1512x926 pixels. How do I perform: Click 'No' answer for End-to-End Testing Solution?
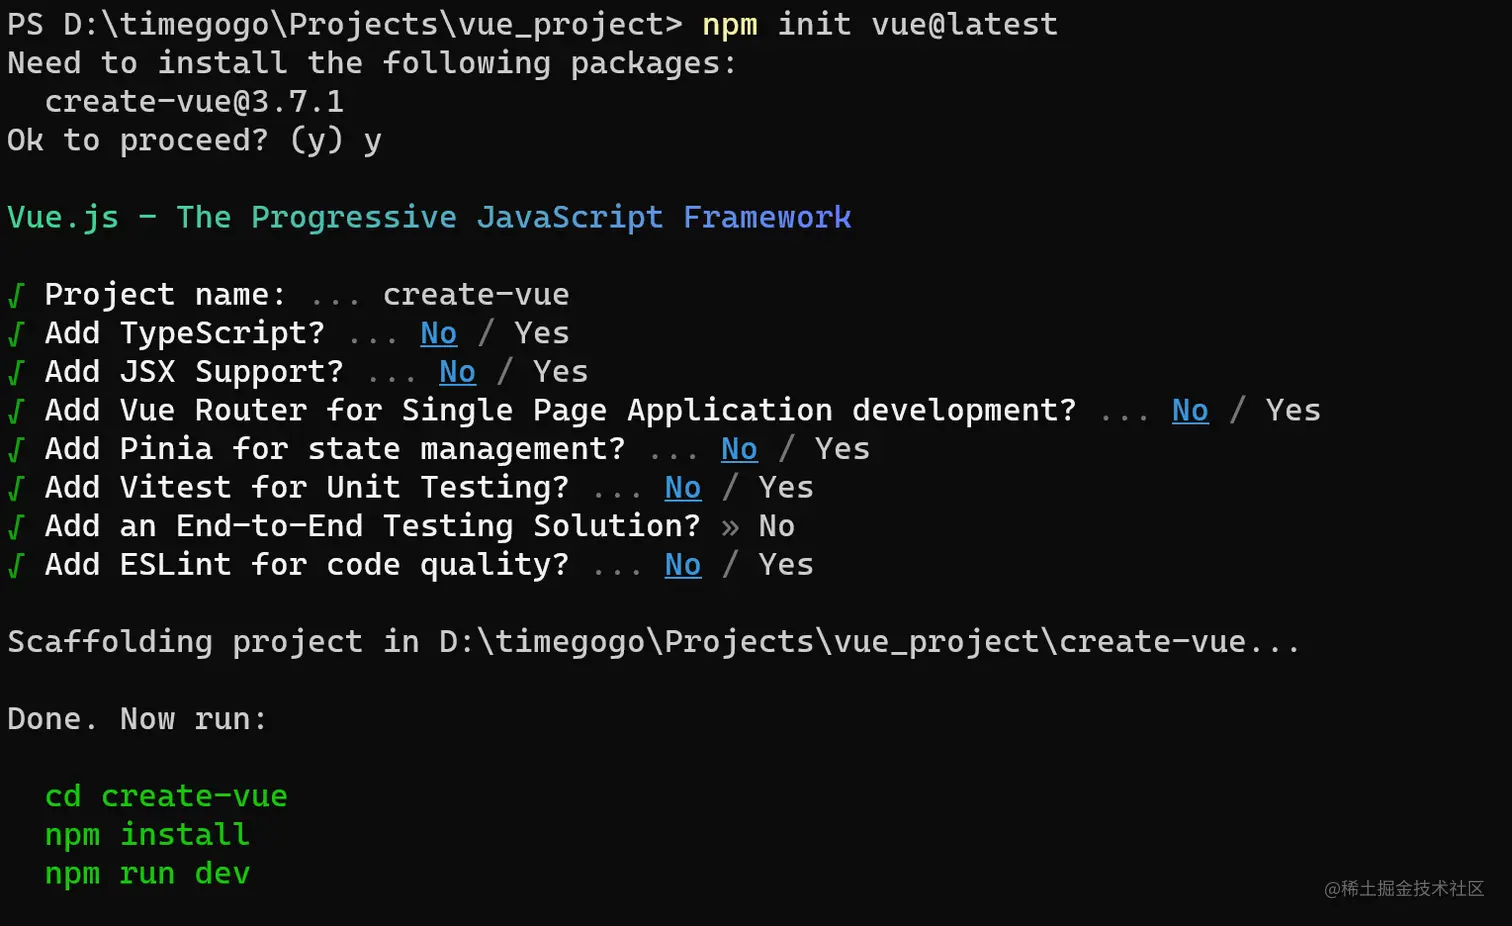point(777,526)
